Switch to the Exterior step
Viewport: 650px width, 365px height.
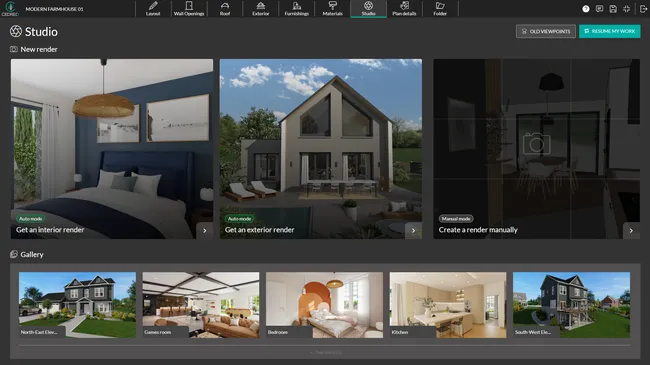click(x=261, y=9)
